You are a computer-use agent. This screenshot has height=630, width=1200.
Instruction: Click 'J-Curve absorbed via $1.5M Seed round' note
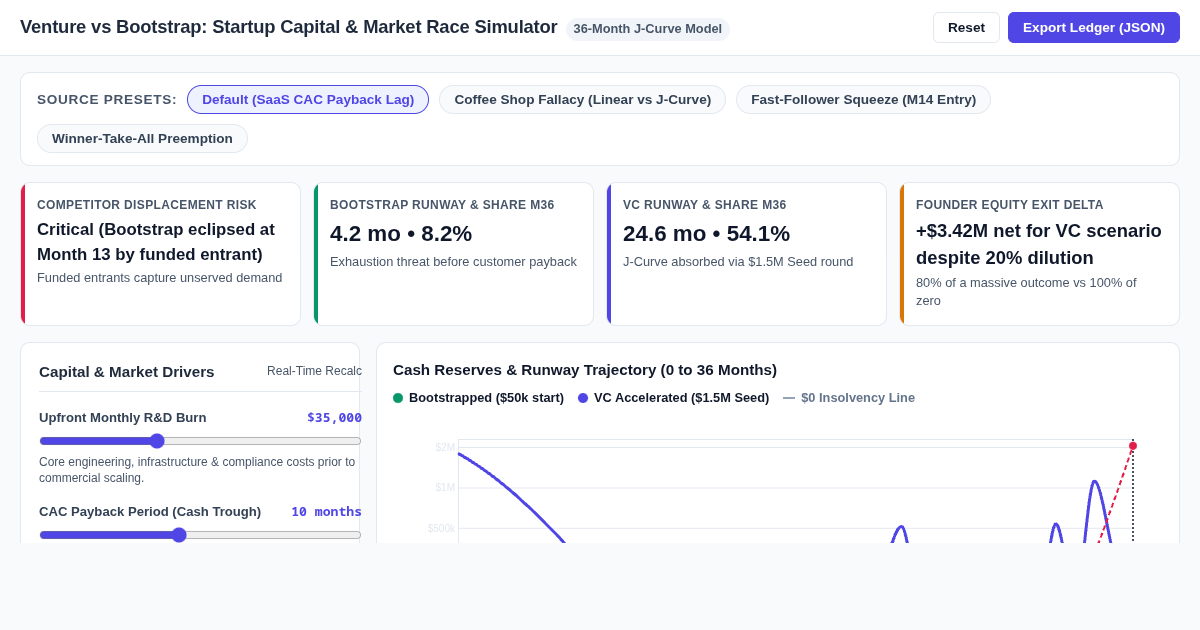[x=738, y=262]
